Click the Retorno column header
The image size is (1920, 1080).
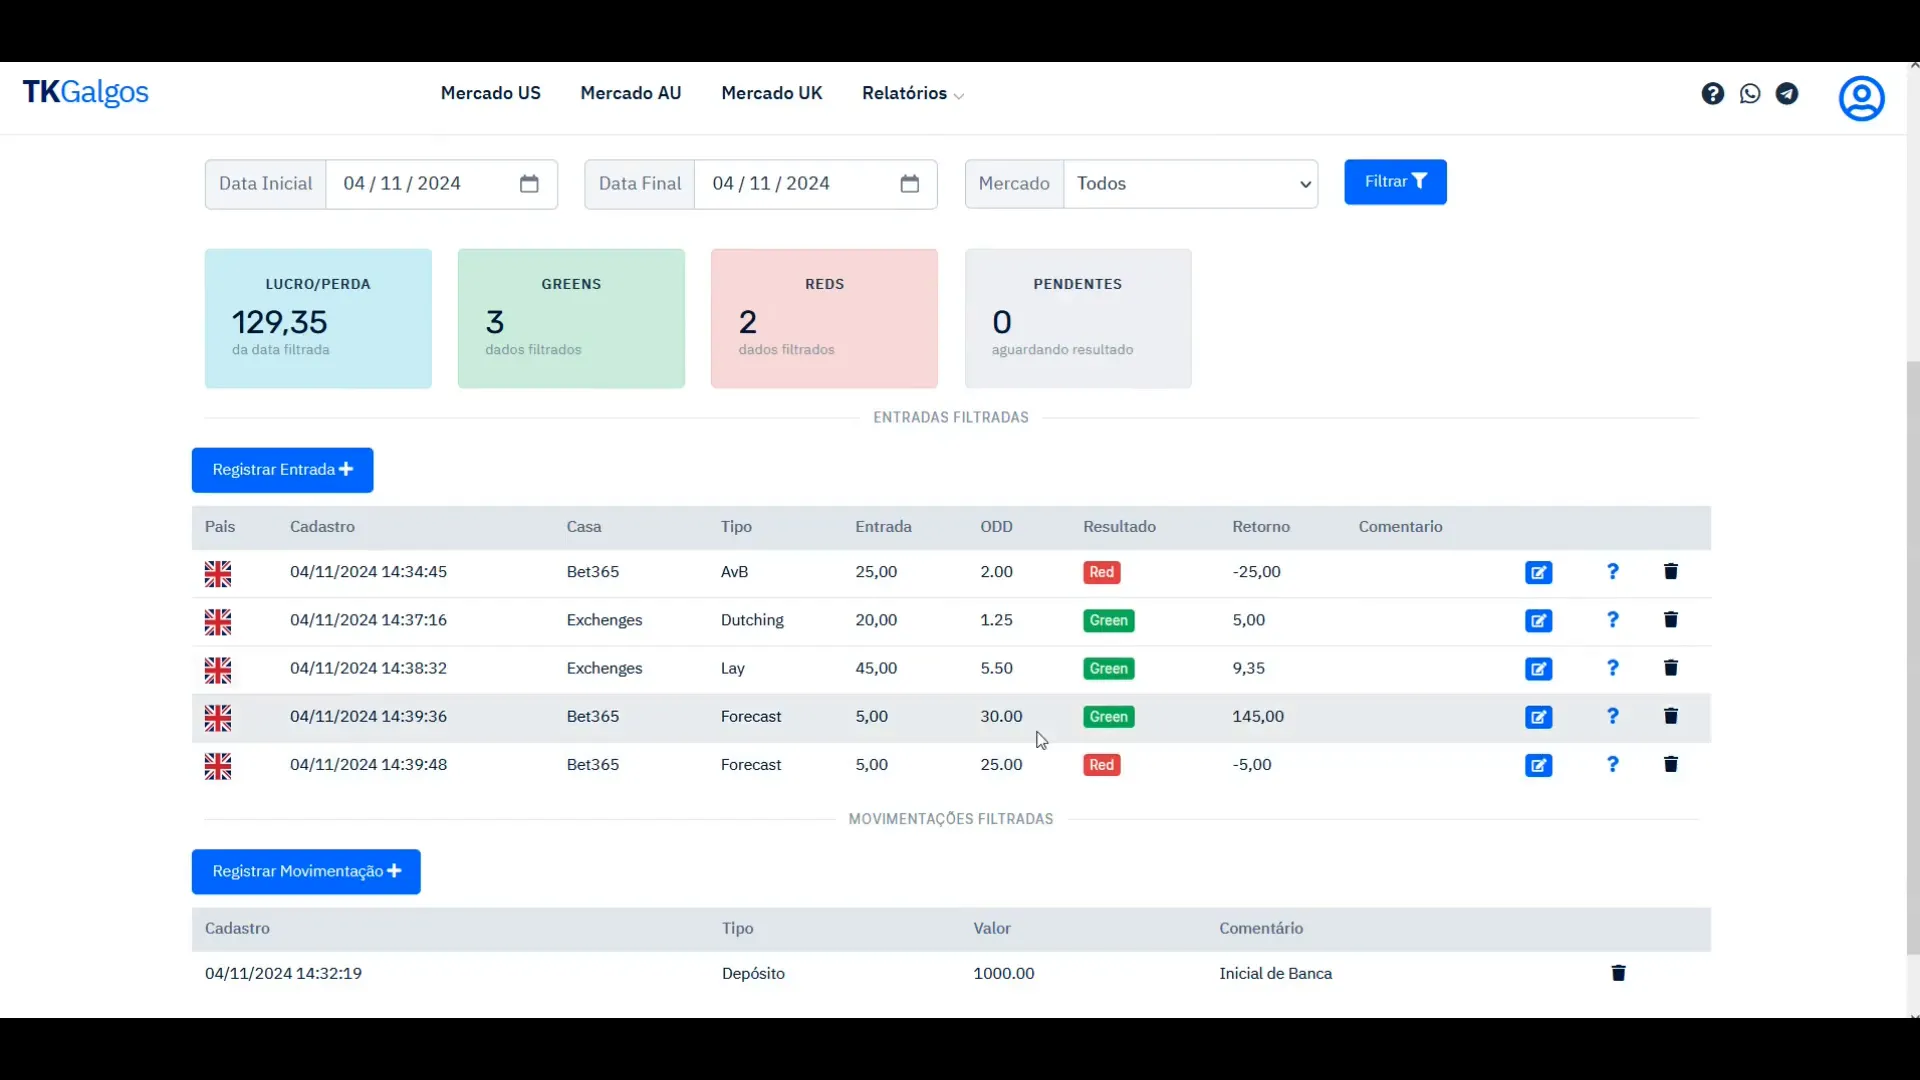[1260, 527]
